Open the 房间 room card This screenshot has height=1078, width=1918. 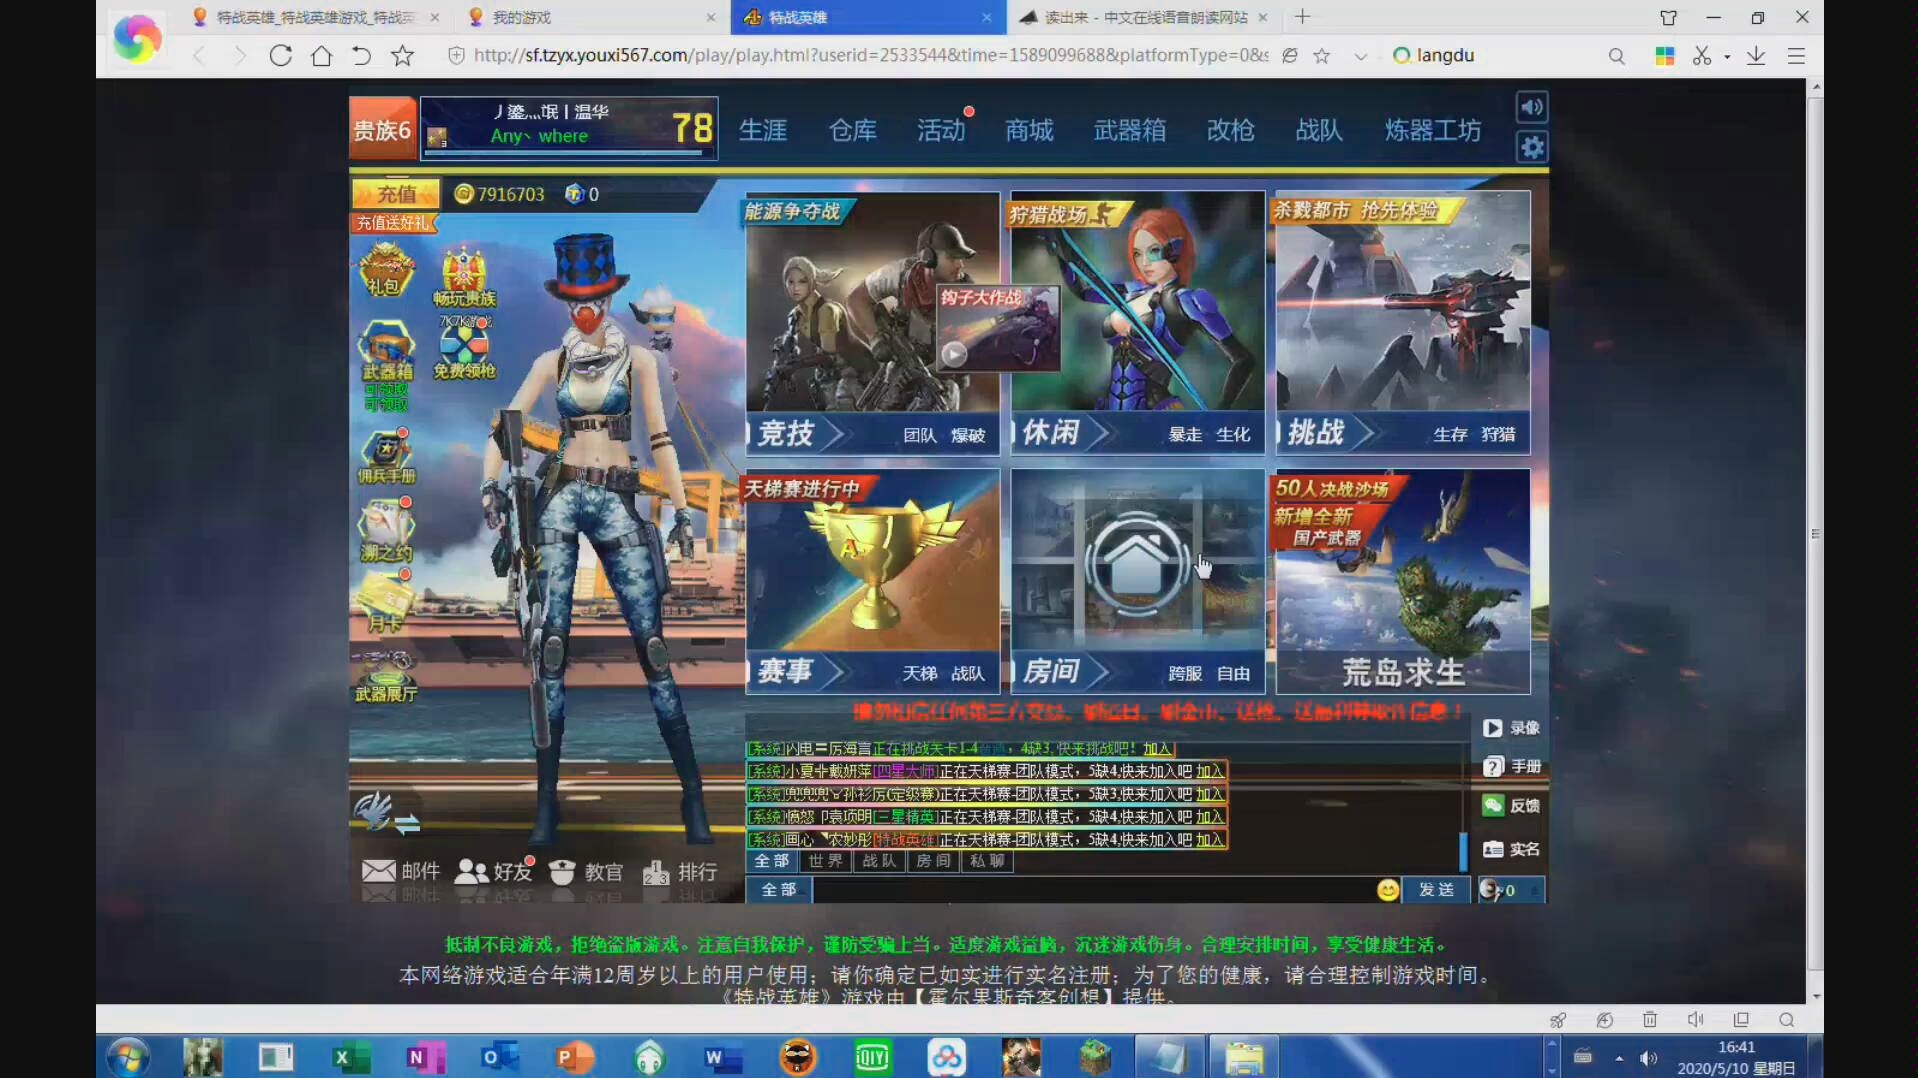pyautogui.click(x=1138, y=582)
